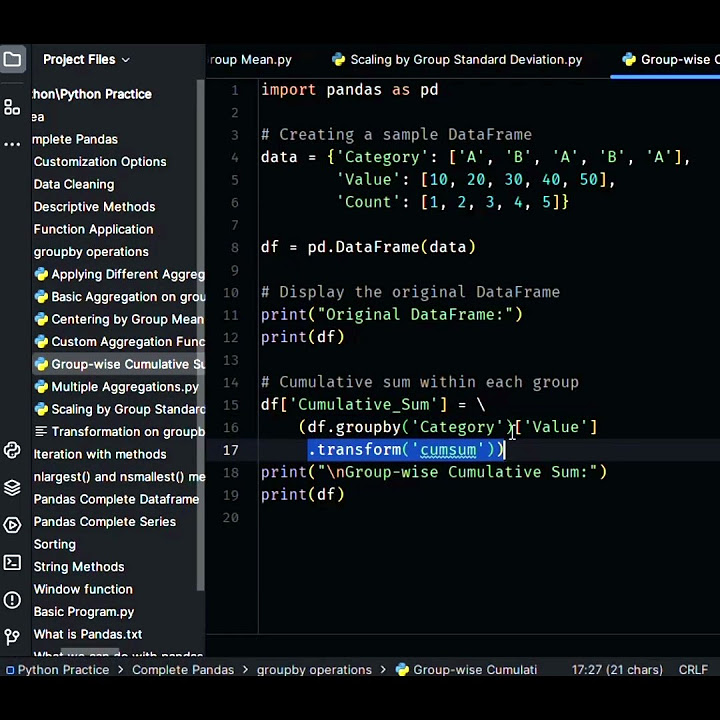Click line number 17 in gutter
Image resolution: width=720 pixels, height=720 pixels.
[231, 450]
